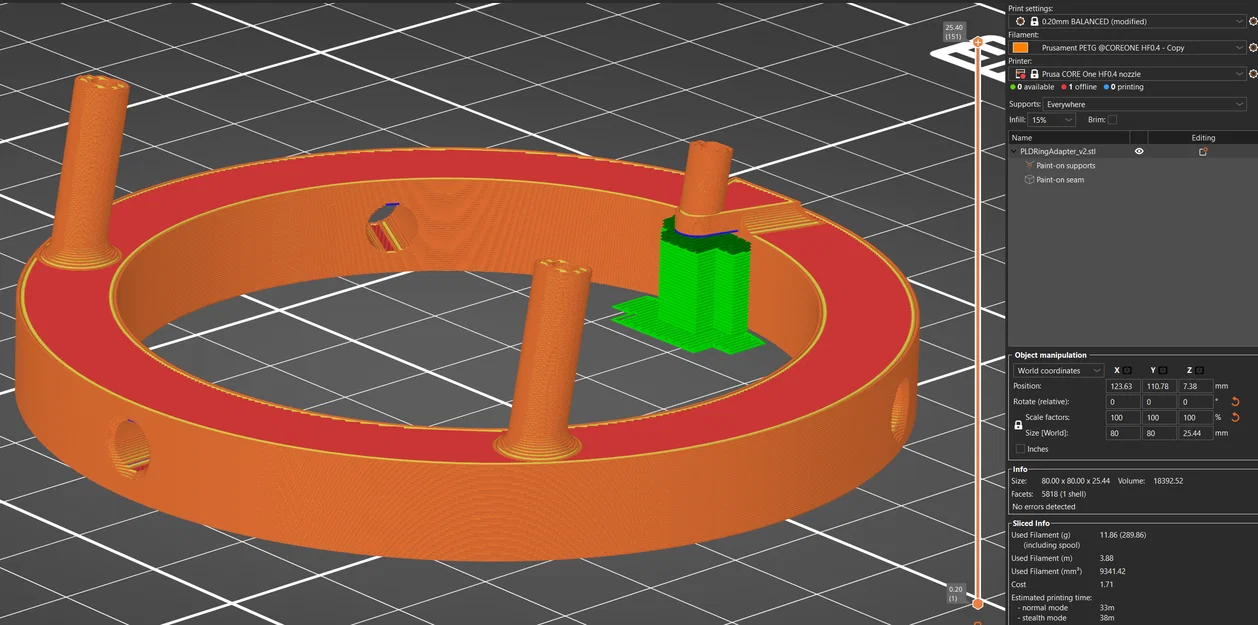Click the Y axis mirror button
The width and height of the screenshot is (1258, 625).
point(1163,371)
